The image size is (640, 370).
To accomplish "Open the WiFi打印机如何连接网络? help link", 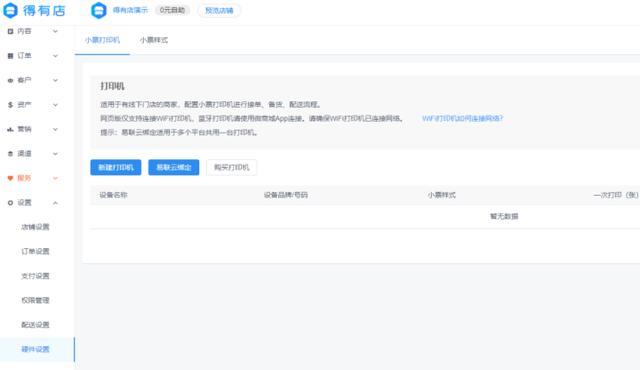I will 462,118.
